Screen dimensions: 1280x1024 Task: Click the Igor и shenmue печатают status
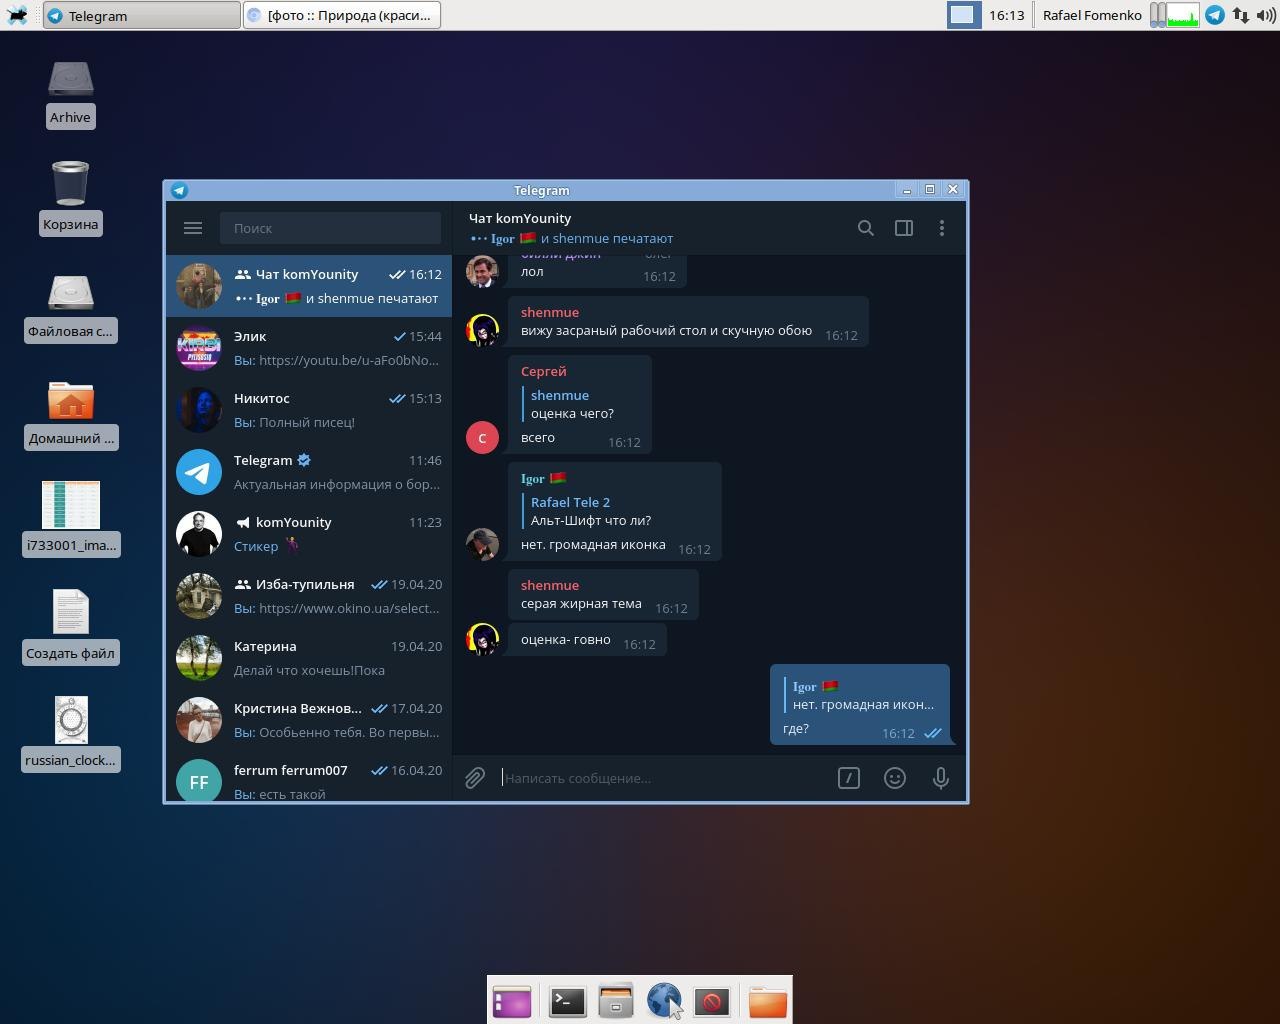[571, 238]
